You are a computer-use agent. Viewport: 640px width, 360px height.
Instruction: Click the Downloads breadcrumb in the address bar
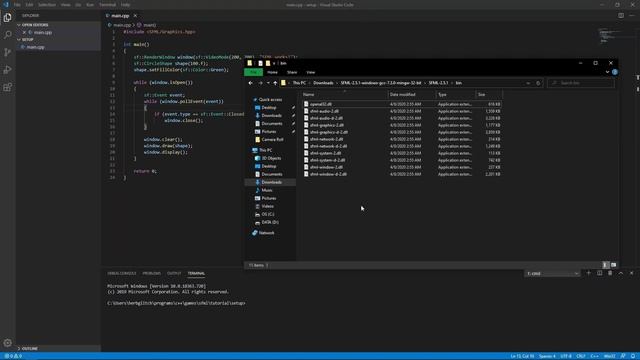pos(323,83)
